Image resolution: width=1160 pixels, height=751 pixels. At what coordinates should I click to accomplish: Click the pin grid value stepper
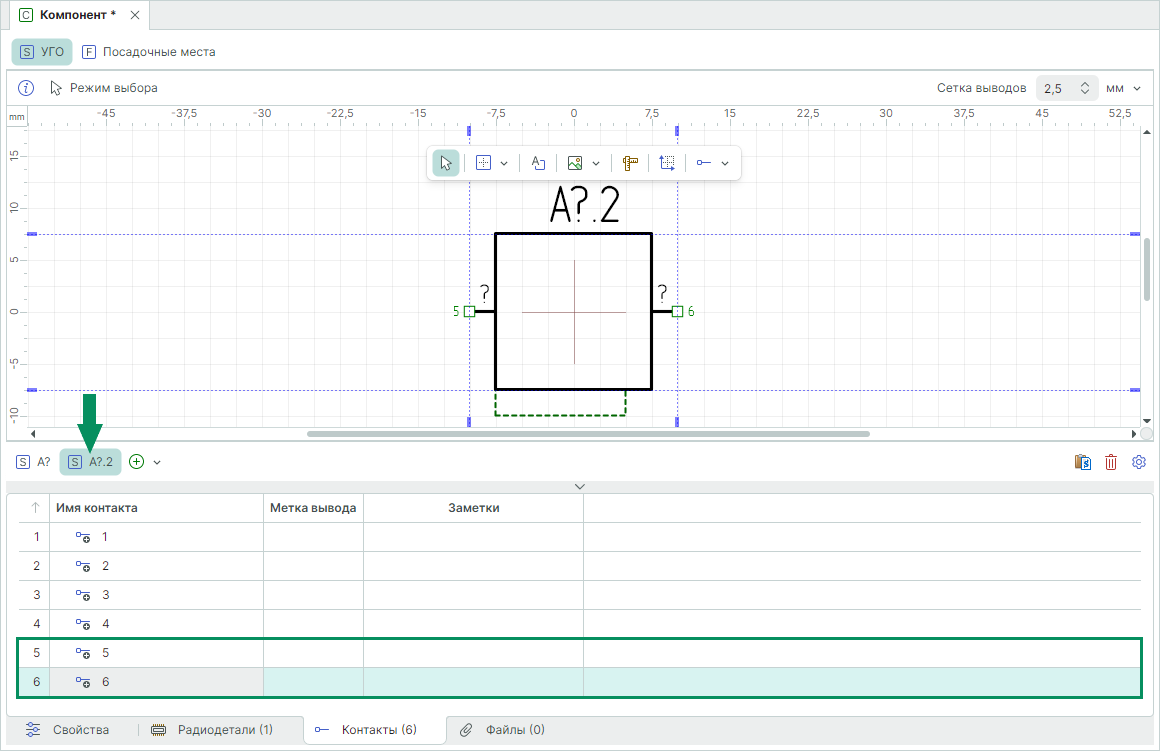pos(1085,88)
